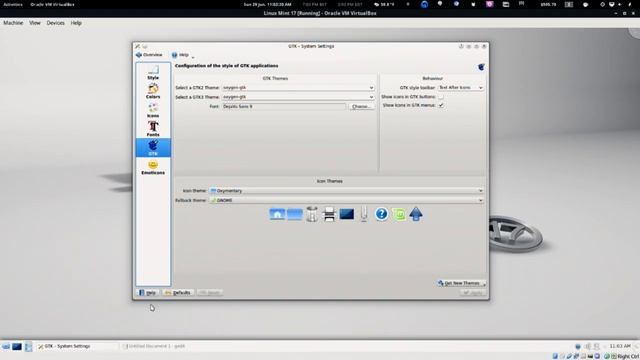Open the VirtualBox View menu
This screenshot has height=360, width=640.
(x=35, y=23)
